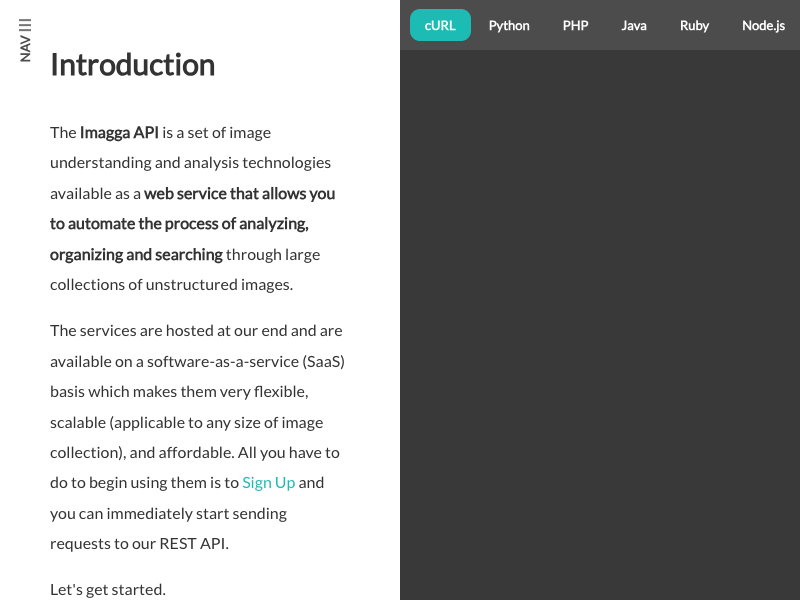The height and width of the screenshot is (600, 800).
Task: Switch to the PHP code tab
Action: point(576,26)
